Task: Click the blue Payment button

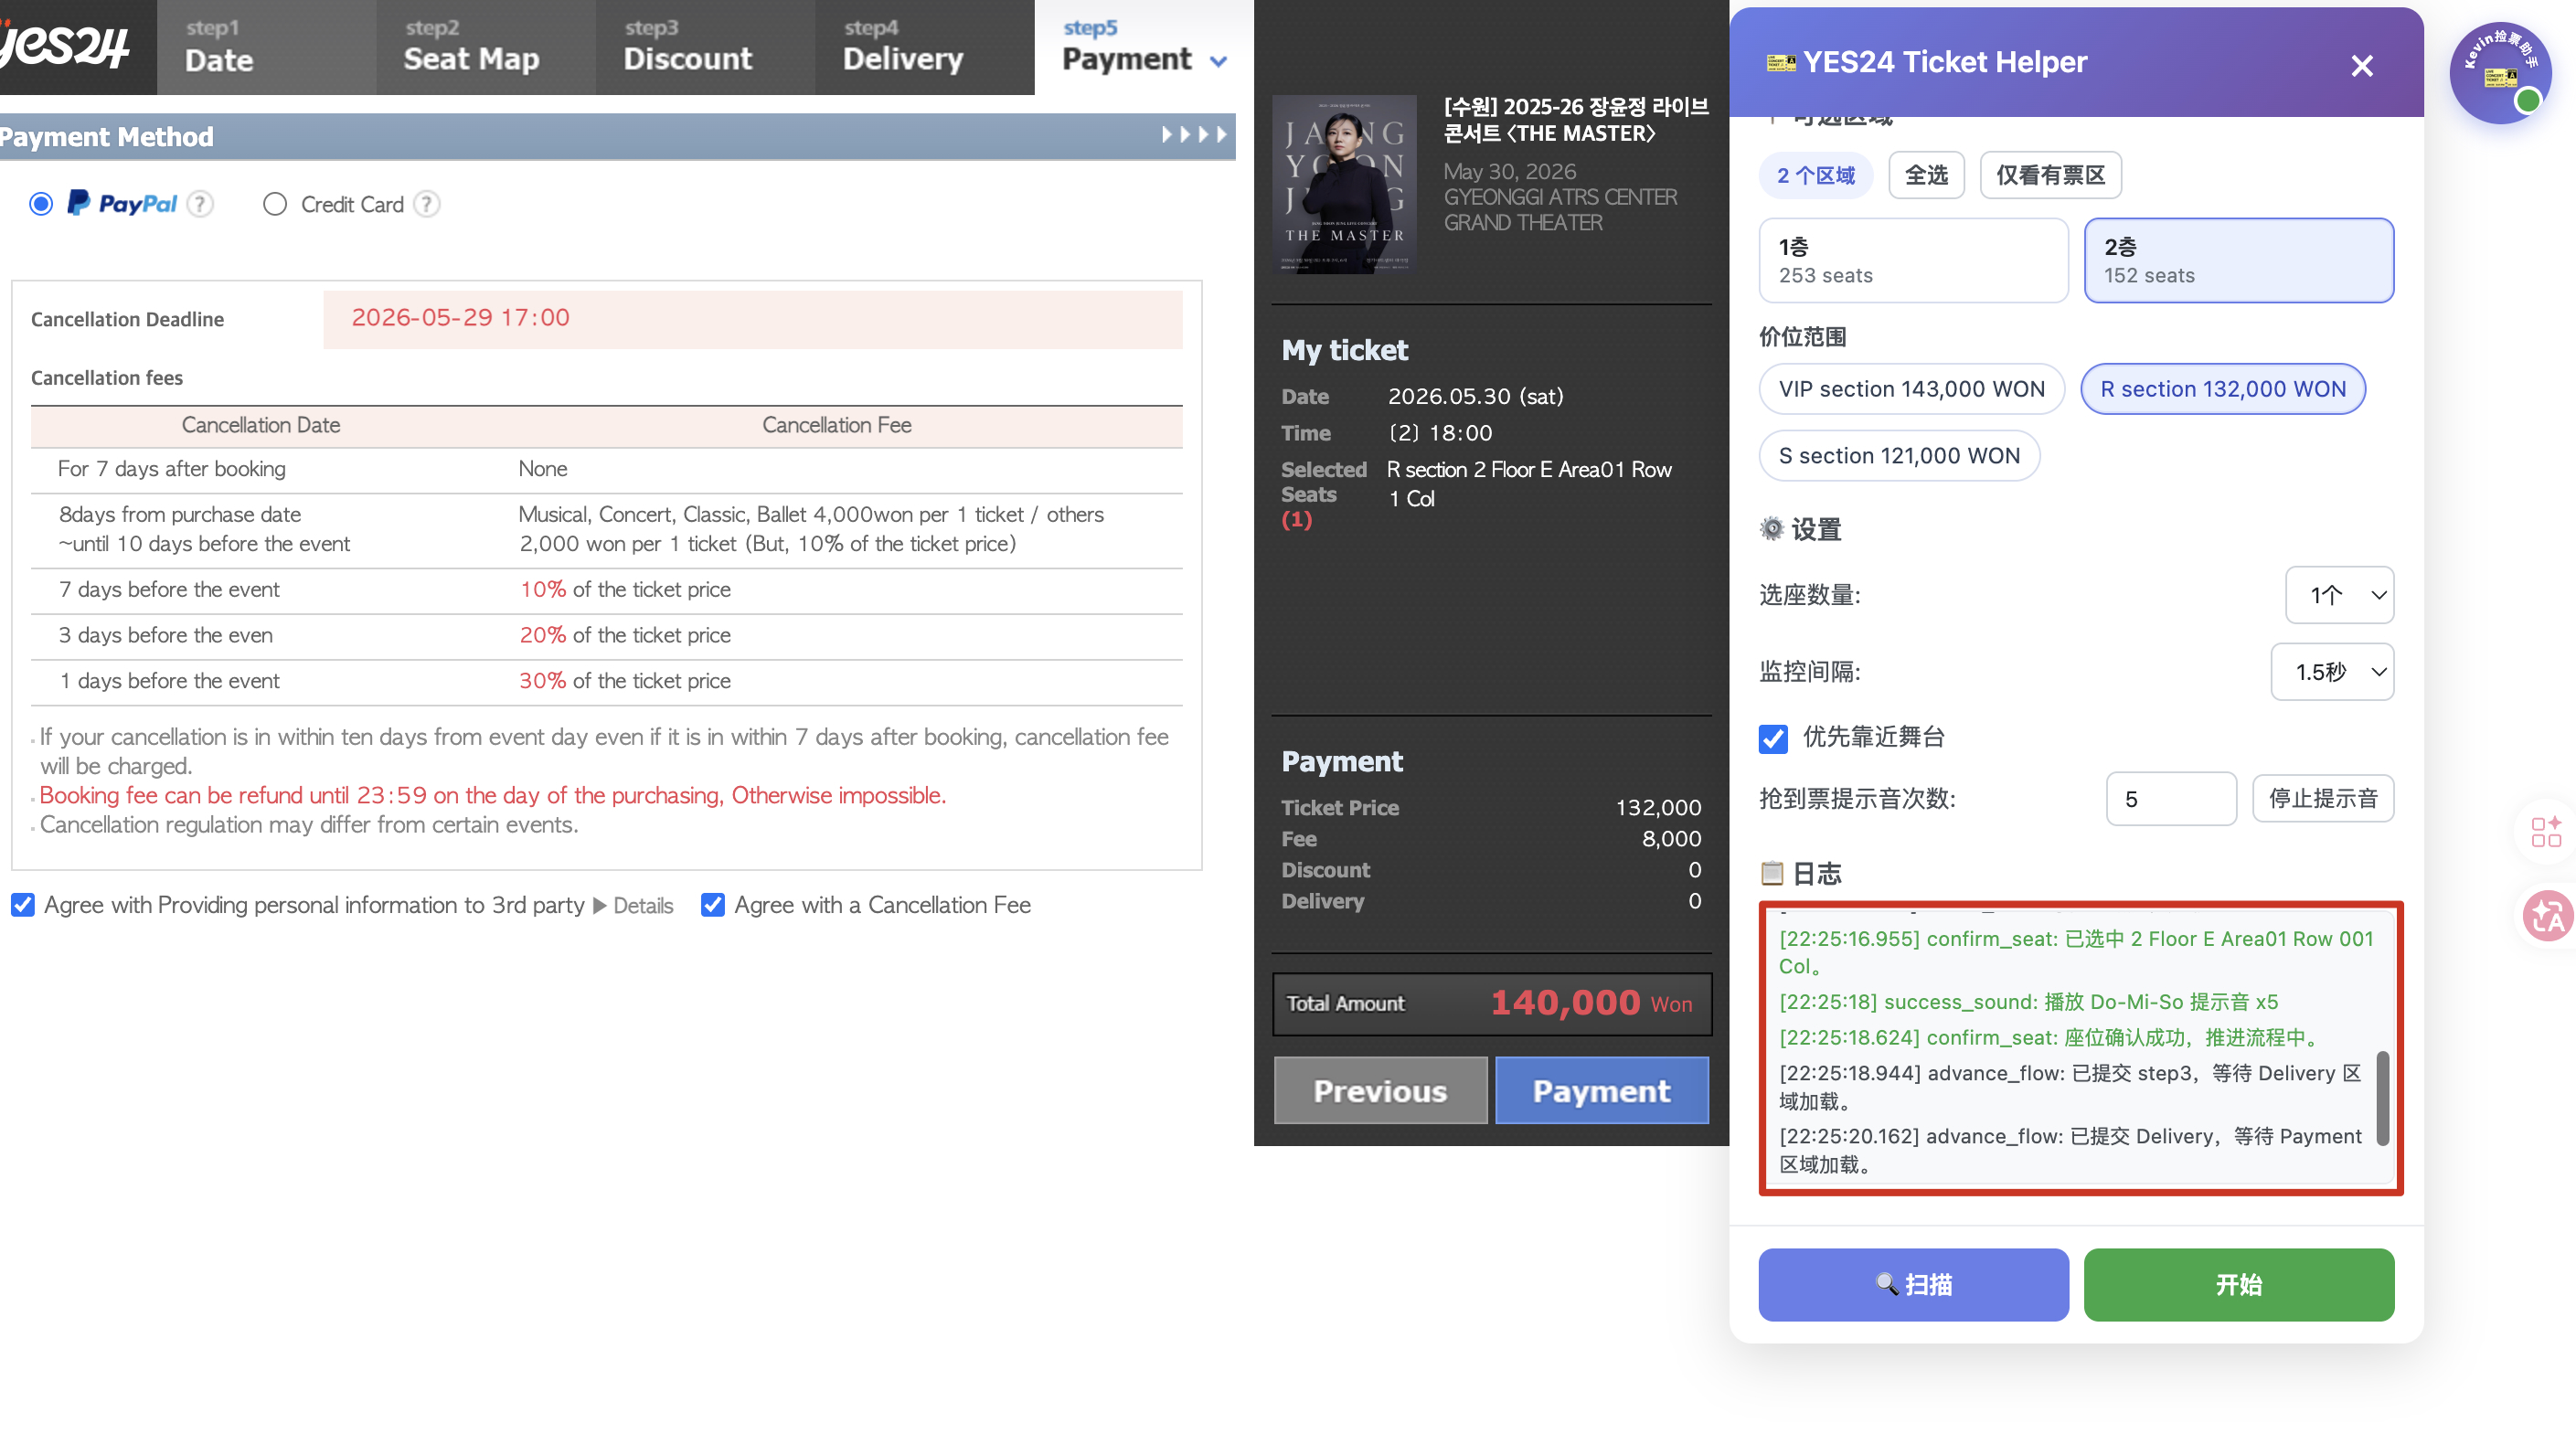Action: pyautogui.click(x=1601, y=1090)
